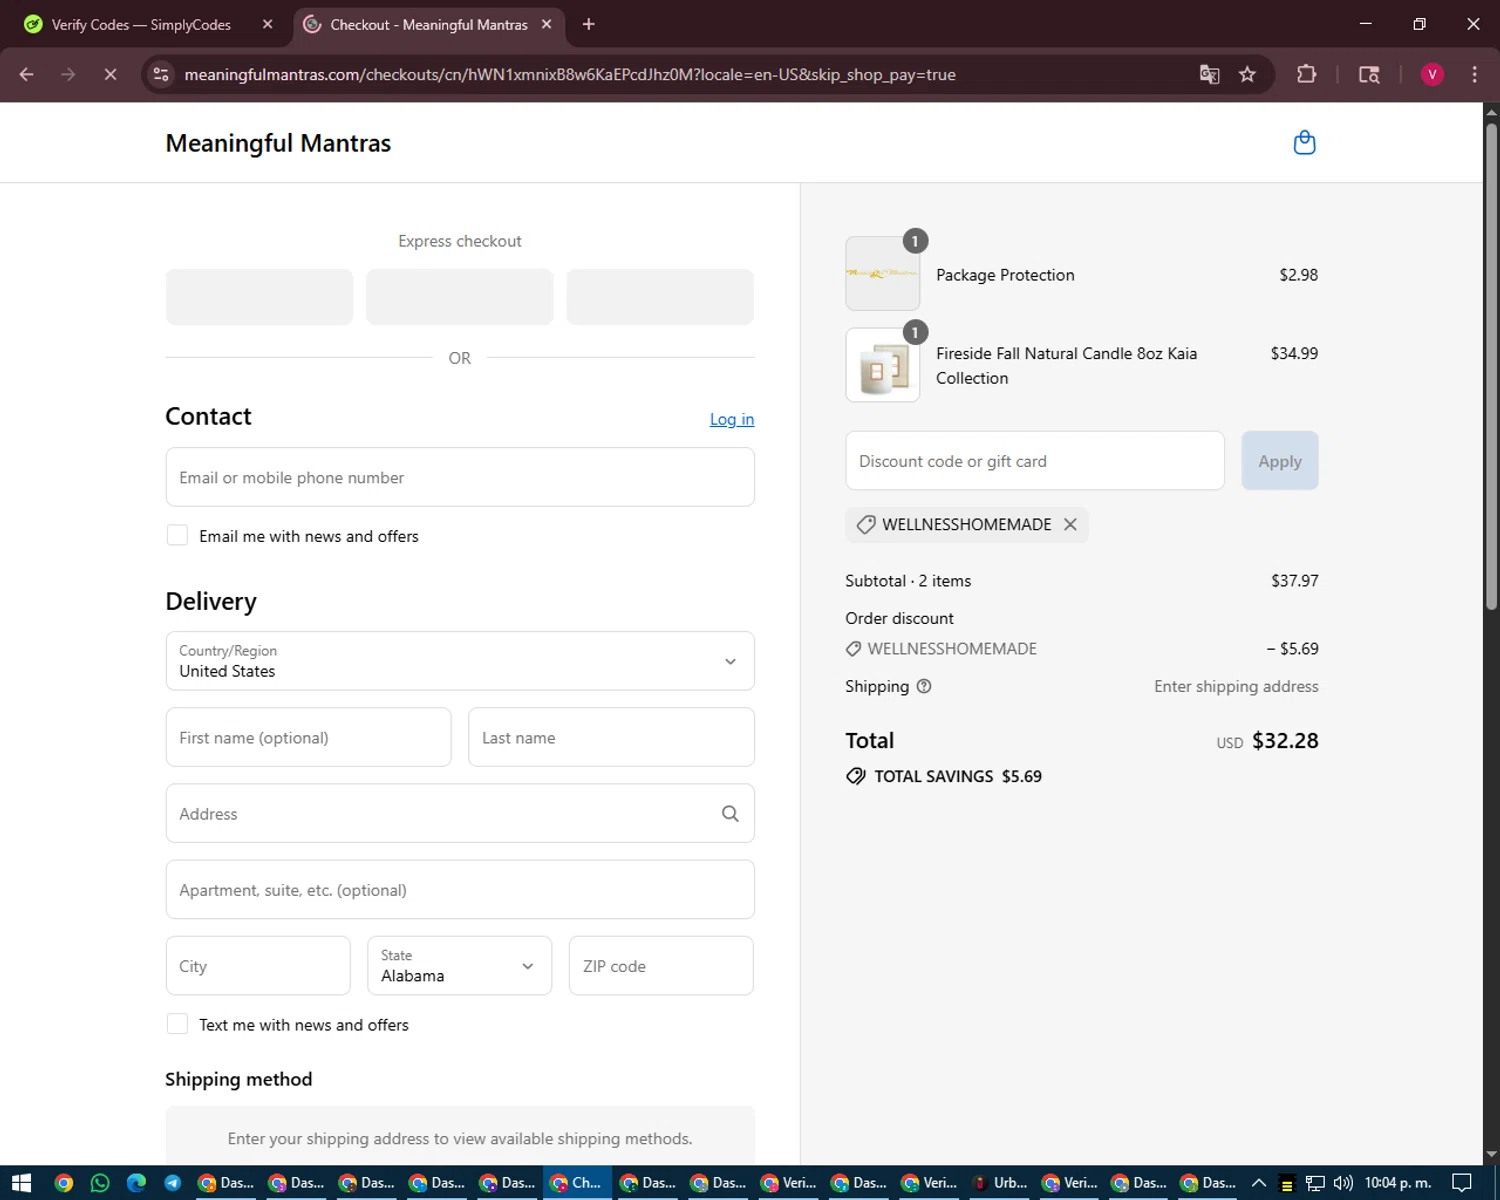This screenshot has width=1500, height=1200.
Task: Open the Urb... taskbar window
Action: (1002, 1183)
